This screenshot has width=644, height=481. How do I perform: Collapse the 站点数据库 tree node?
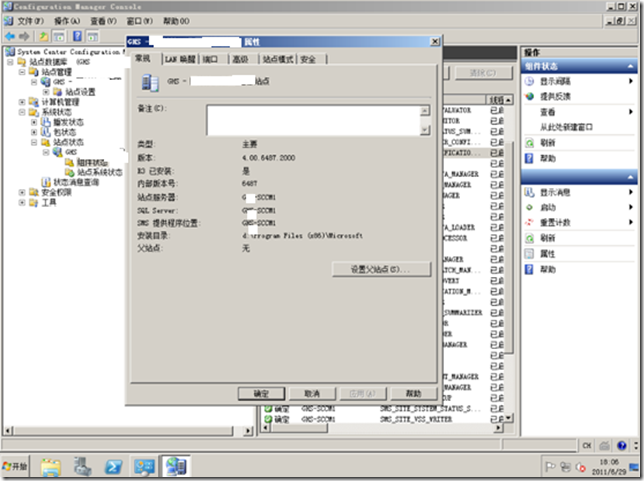[x=10, y=62]
